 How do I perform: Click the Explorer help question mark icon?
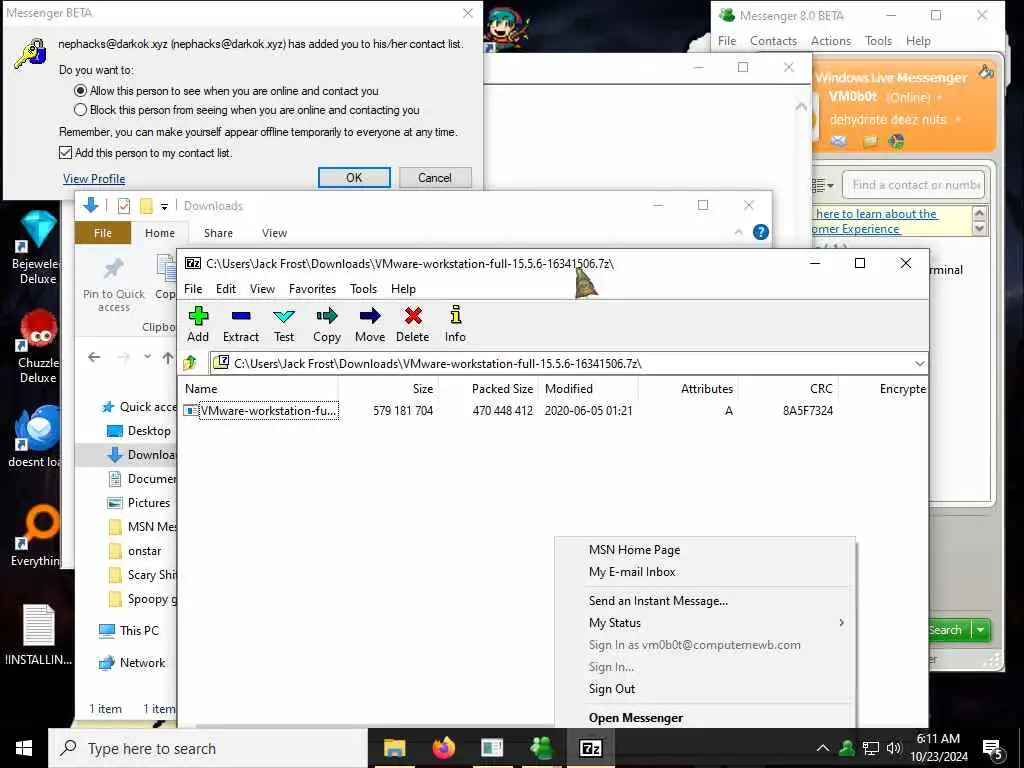click(761, 232)
